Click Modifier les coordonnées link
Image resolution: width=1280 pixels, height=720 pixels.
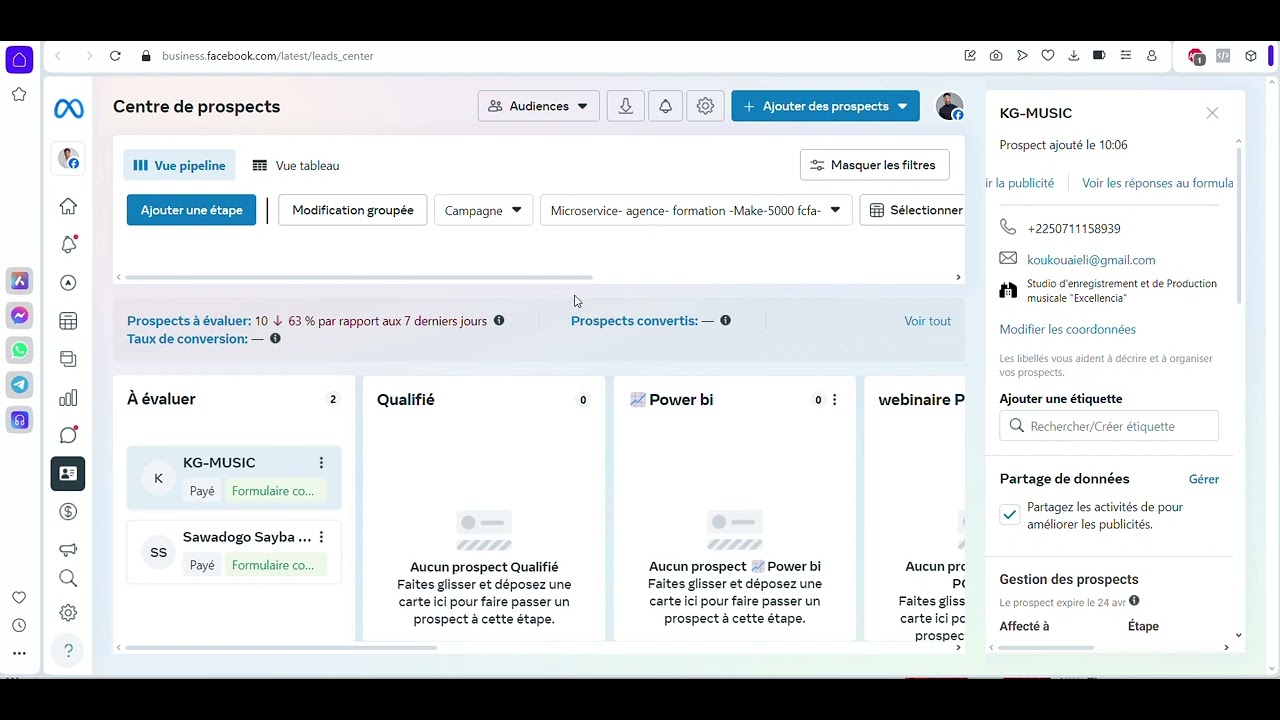tap(1067, 329)
